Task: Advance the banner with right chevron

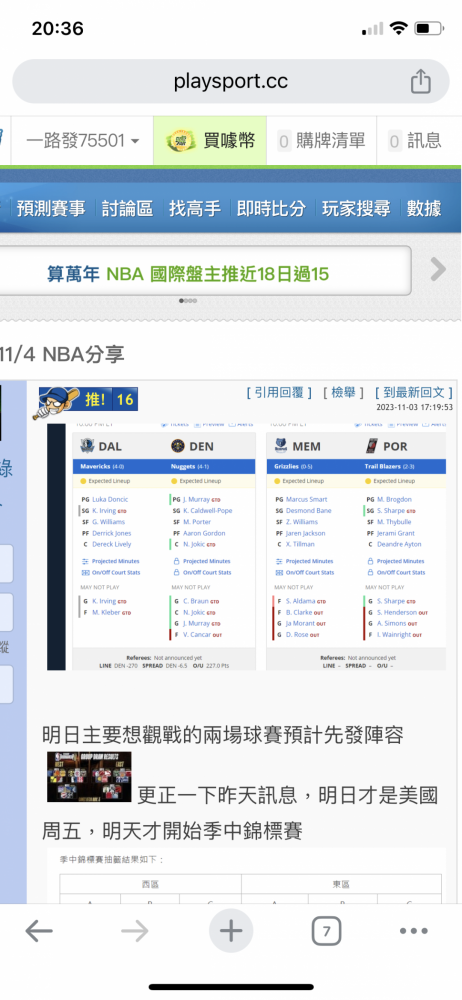Action: (438, 270)
